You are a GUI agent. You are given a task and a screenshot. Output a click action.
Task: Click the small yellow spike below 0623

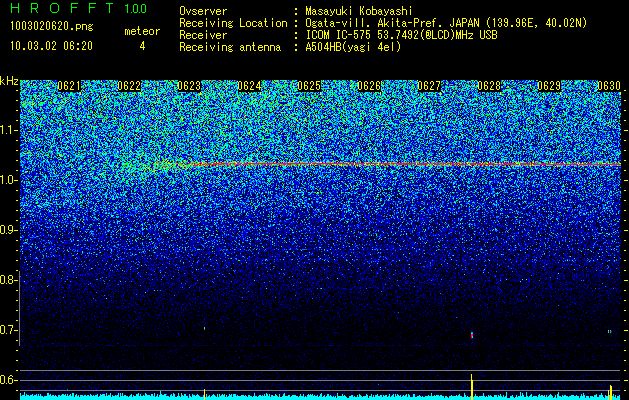205,394
